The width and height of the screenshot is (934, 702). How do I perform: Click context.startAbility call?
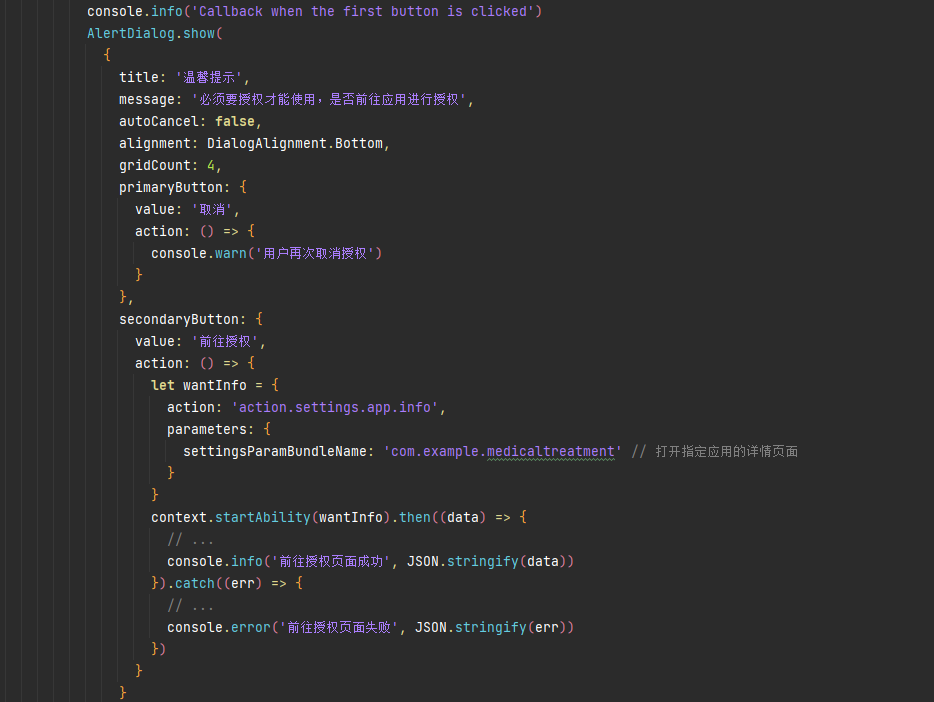pyautogui.click(x=270, y=517)
